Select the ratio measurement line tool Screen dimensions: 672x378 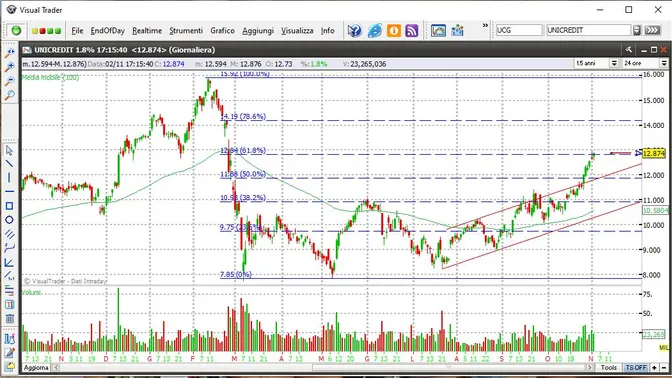tap(9, 276)
